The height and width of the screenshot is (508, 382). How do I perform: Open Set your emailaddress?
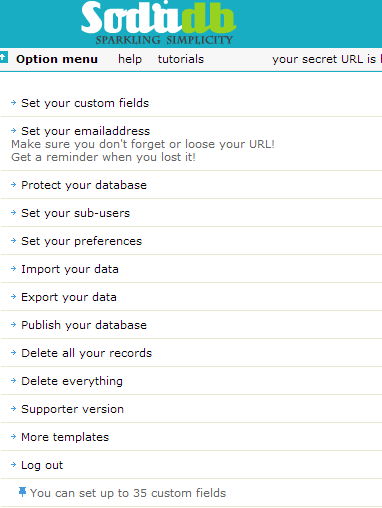point(86,131)
